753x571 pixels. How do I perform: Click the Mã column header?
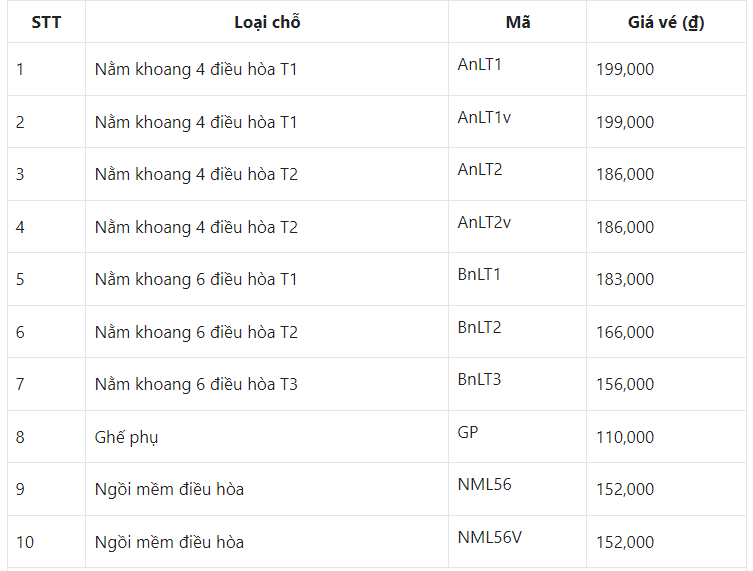coord(518,23)
